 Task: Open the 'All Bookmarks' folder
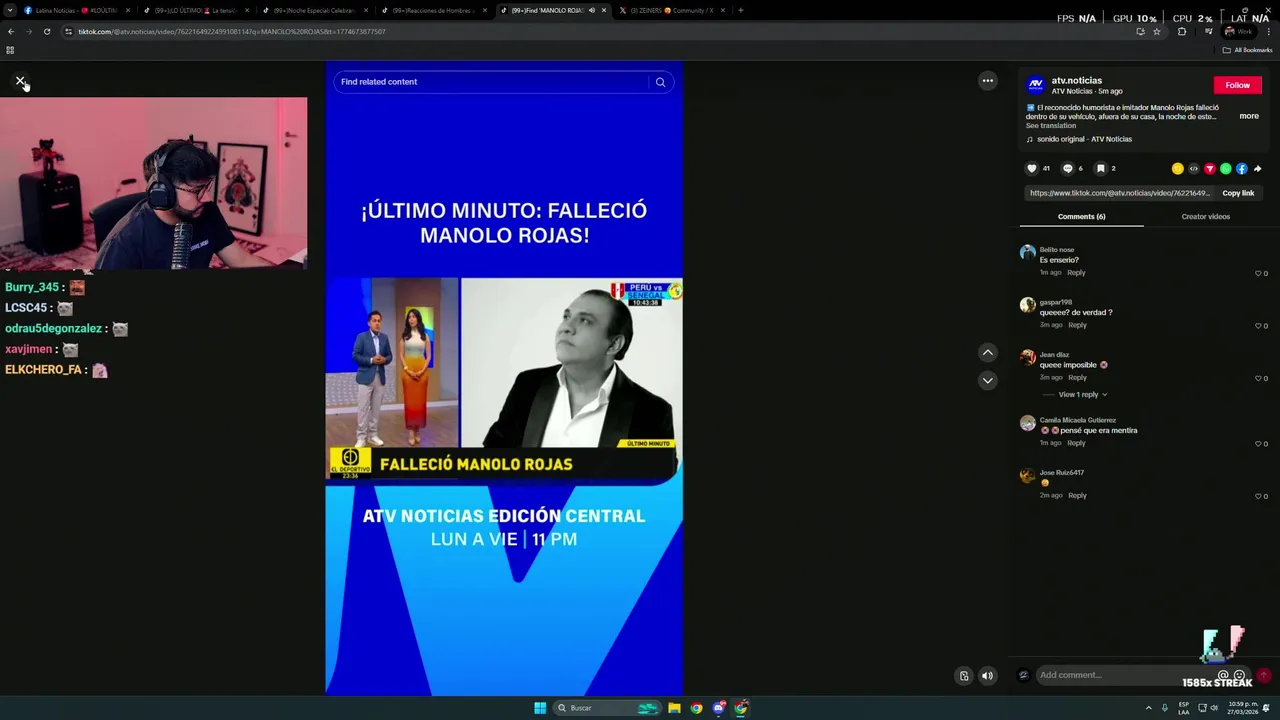point(1247,50)
